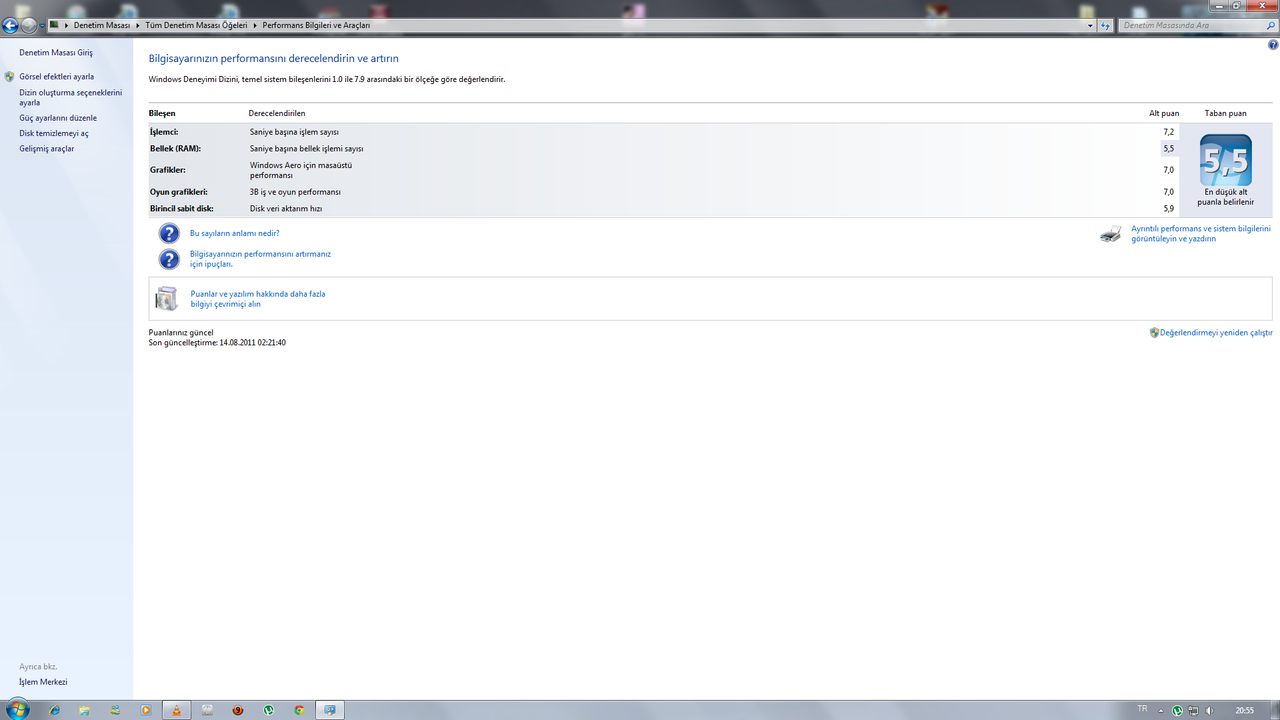The height and width of the screenshot is (720, 1280).
Task: Click the Back navigation arrow
Action: click(x=10, y=25)
